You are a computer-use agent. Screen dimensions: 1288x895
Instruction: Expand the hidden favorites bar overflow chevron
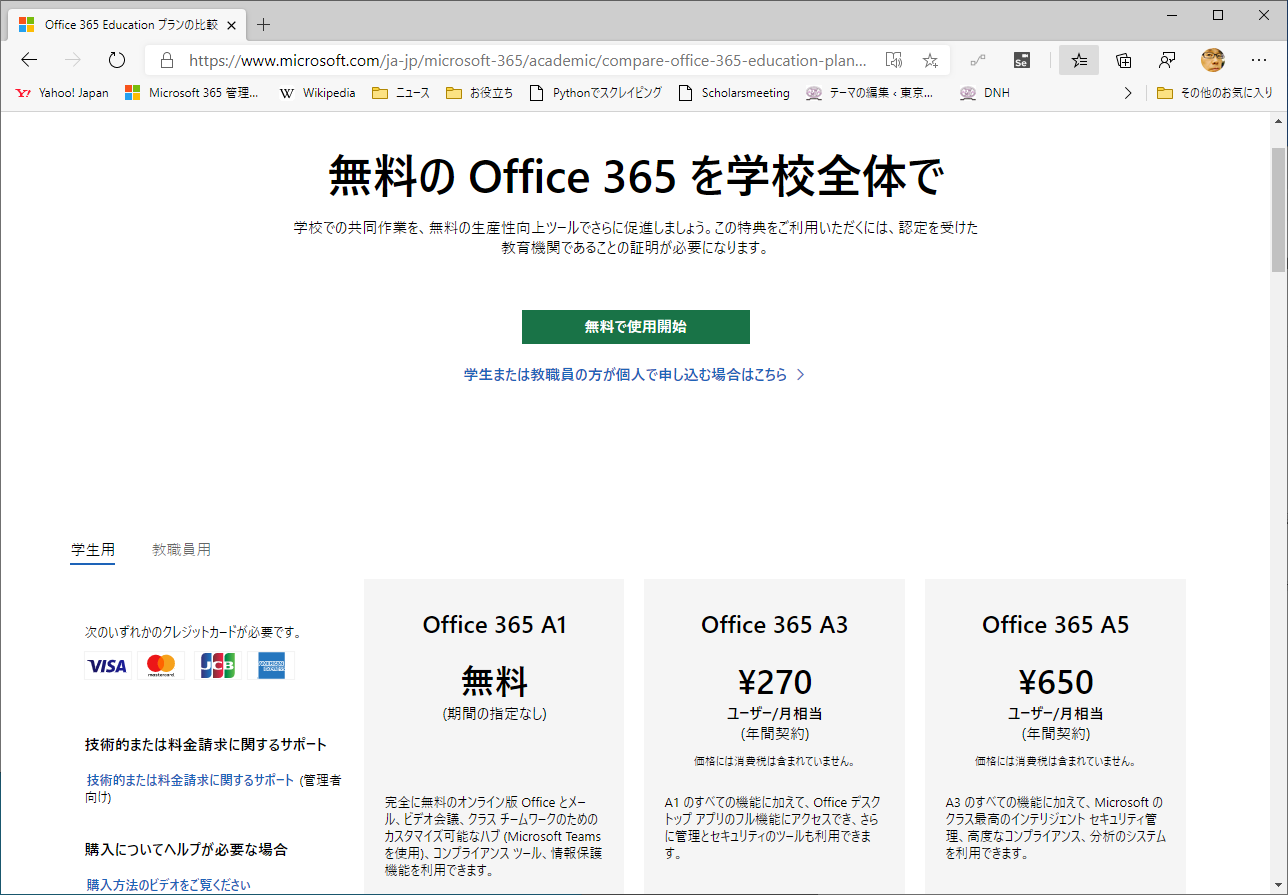tap(1128, 93)
